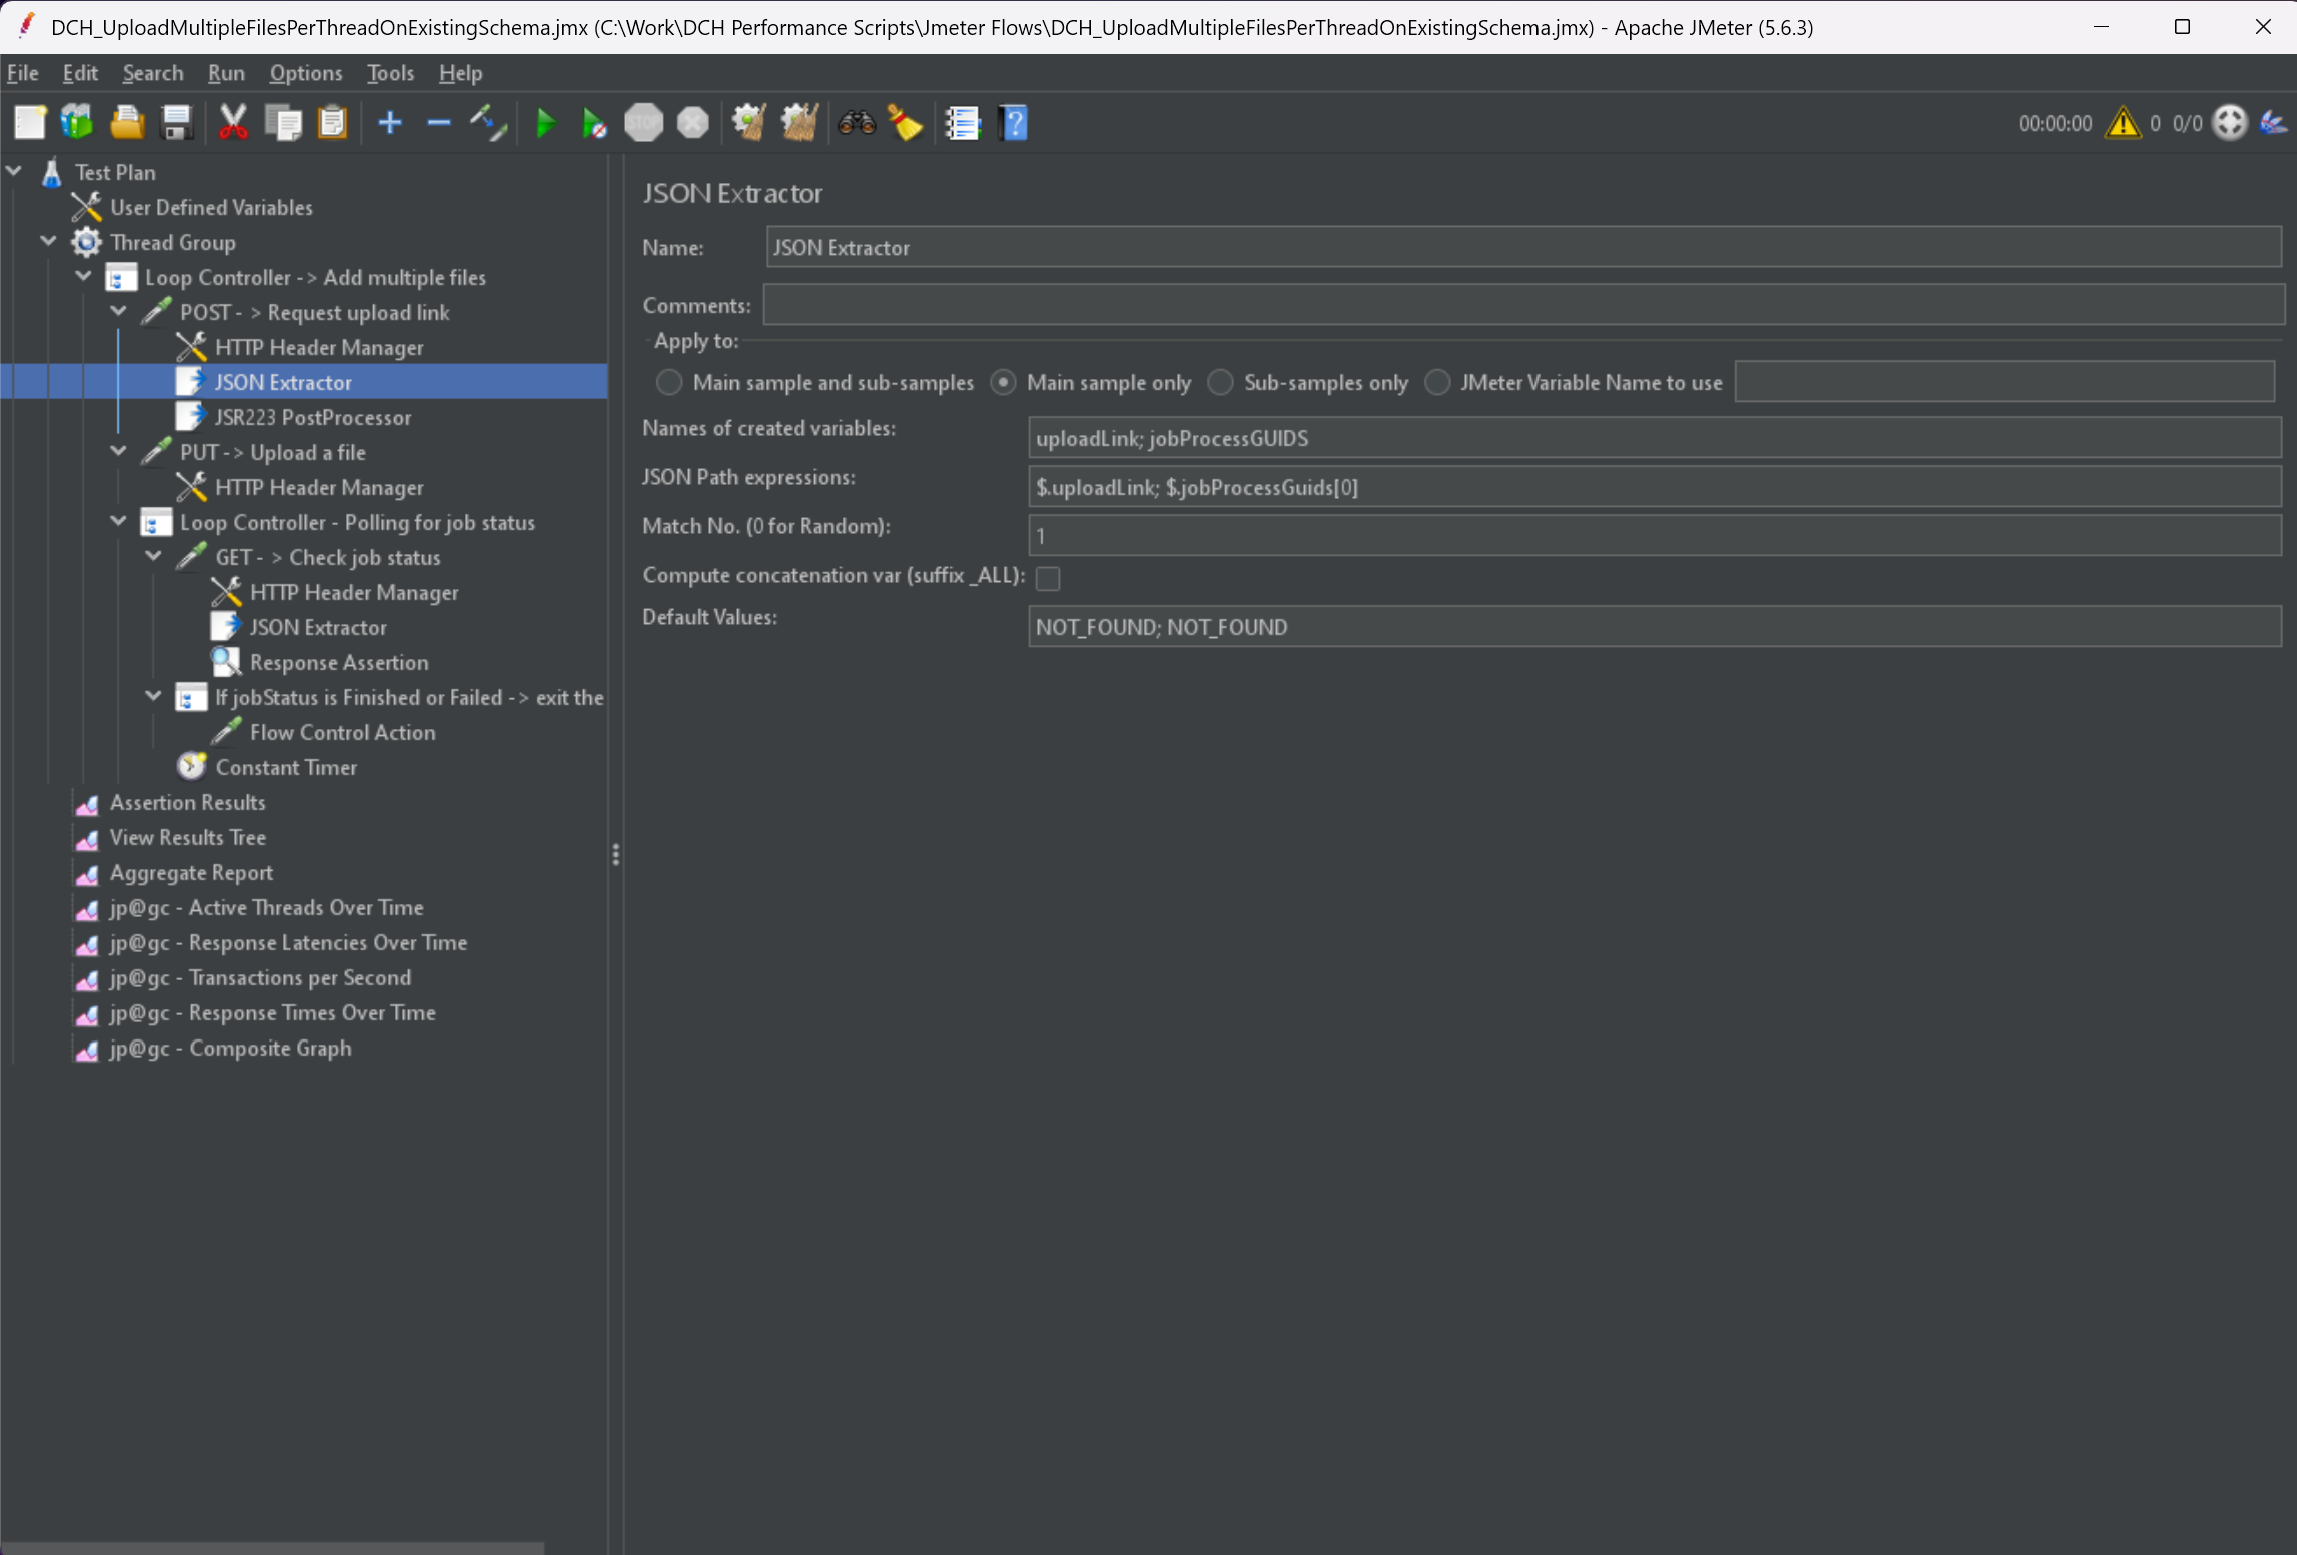Click Start no pauses icon
The image size is (2297, 1555).
(x=594, y=123)
